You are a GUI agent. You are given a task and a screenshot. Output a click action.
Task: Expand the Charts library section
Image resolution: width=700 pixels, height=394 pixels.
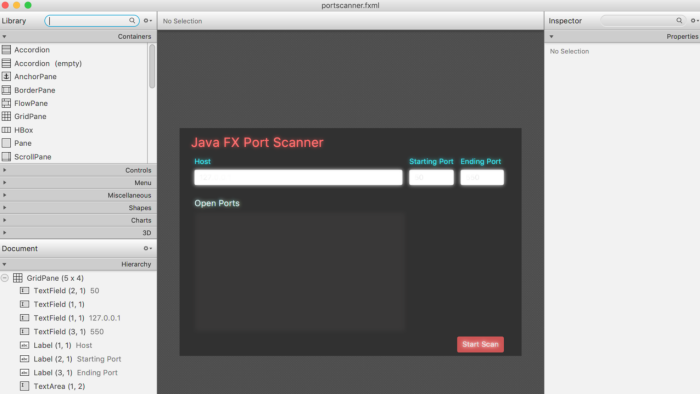pyautogui.click(x=4, y=220)
